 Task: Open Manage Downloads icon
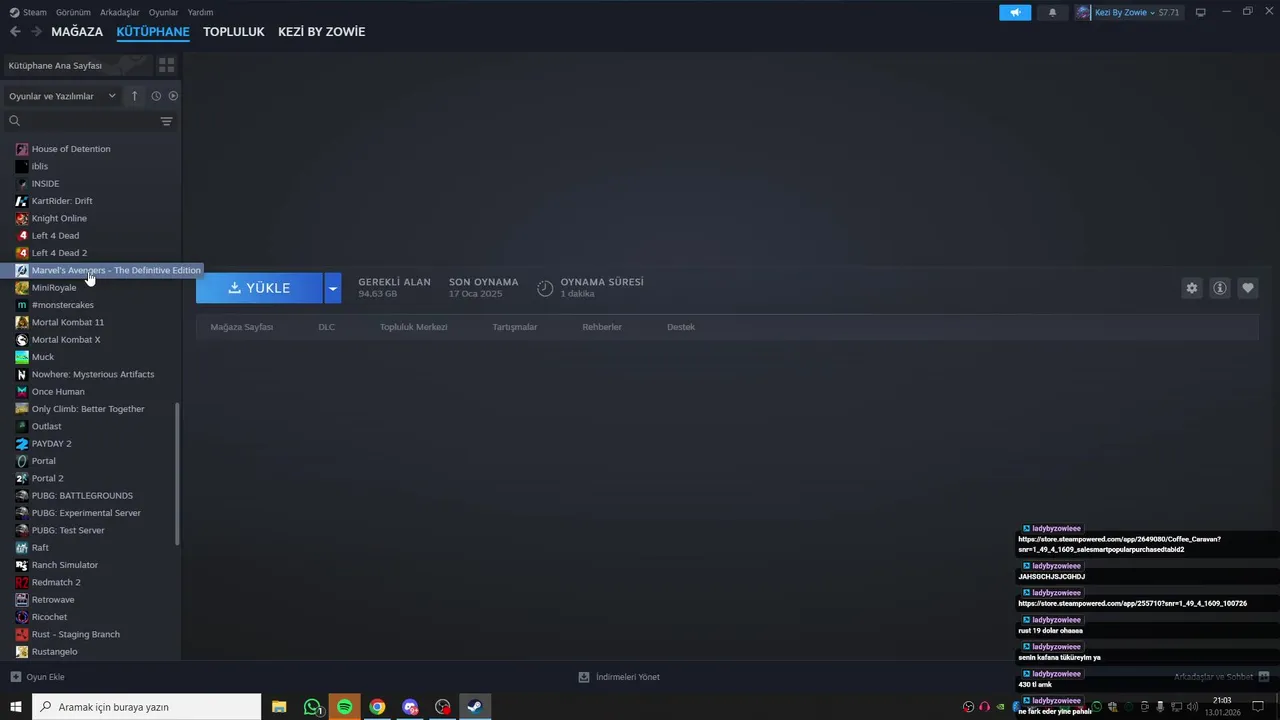click(584, 677)
